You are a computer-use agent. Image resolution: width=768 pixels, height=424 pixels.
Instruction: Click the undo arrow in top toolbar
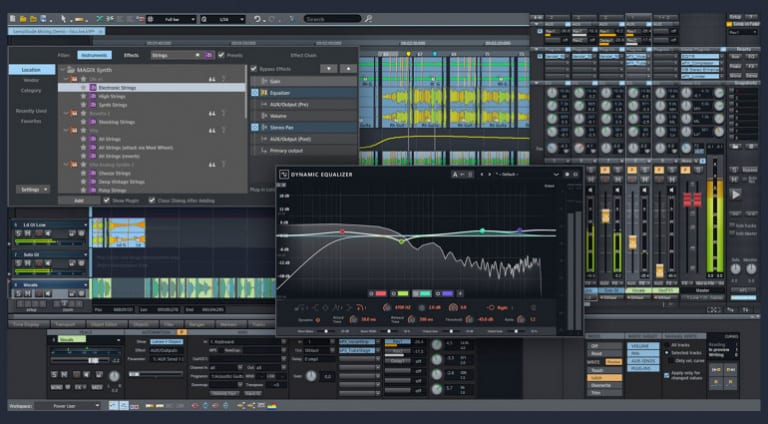click(x=257, y=18)
